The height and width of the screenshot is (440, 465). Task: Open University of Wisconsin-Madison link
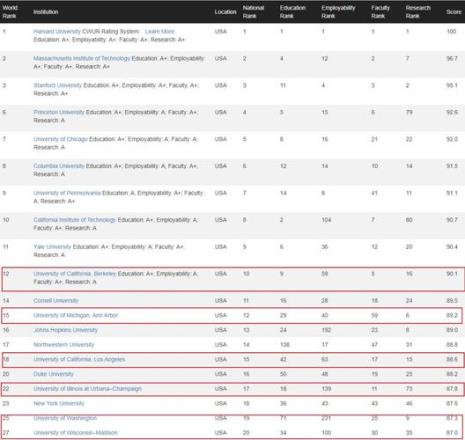coord(75,433)
